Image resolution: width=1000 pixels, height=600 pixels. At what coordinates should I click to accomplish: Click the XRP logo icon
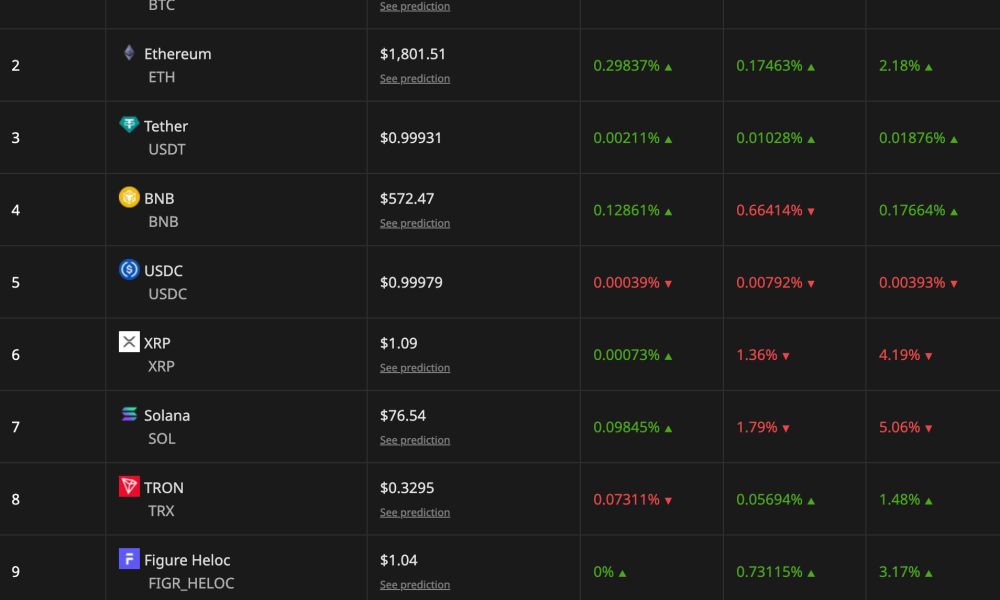coord(129,342)
